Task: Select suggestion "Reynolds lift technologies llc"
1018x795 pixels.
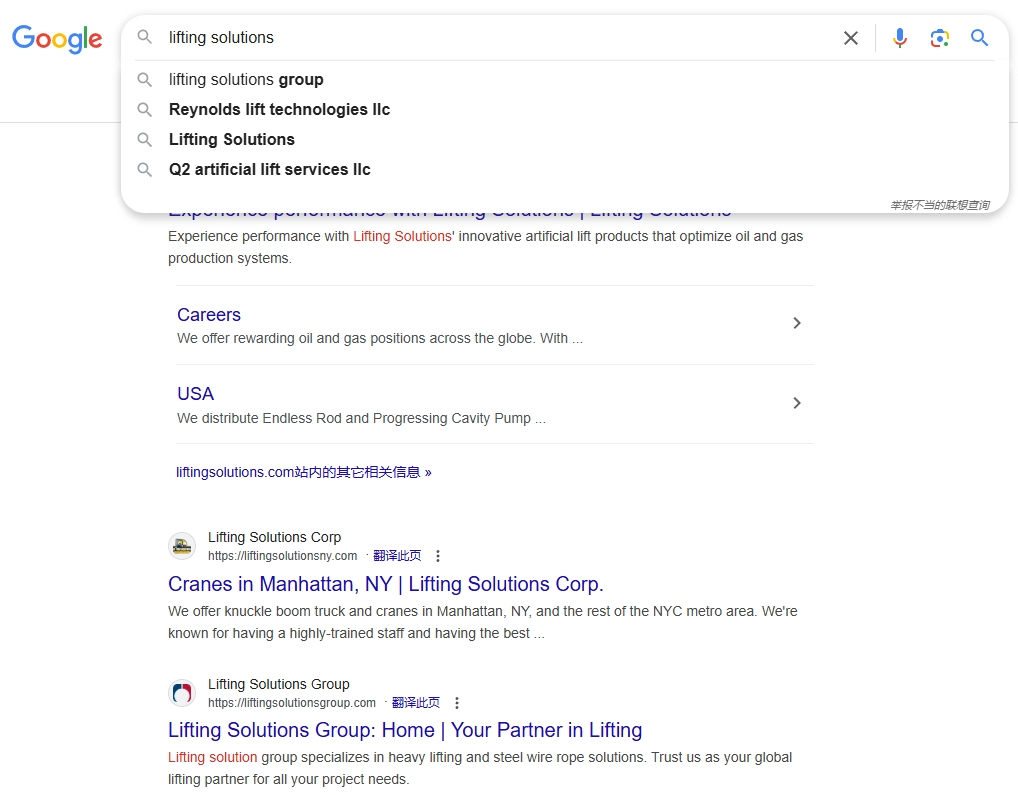Action: (x=279, y=110)
